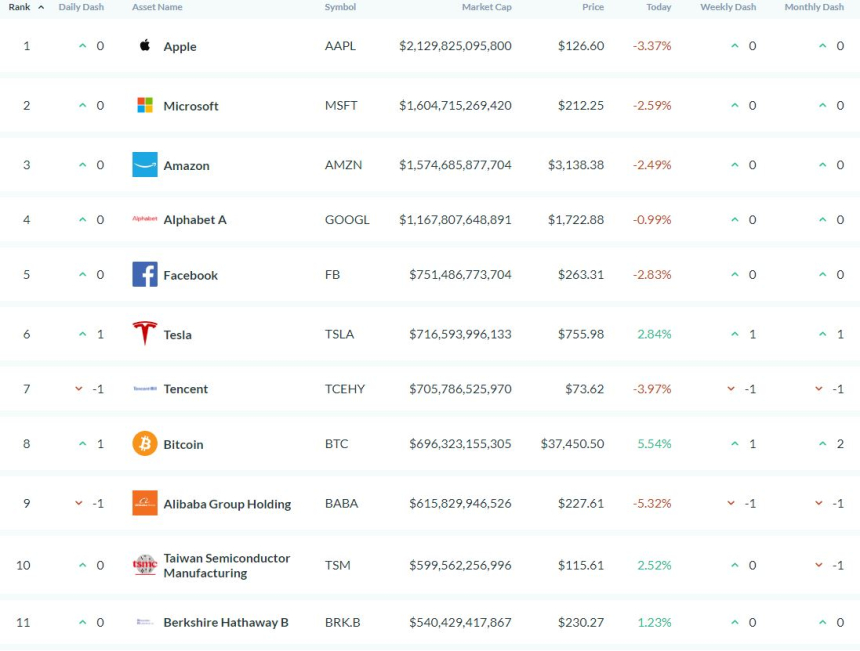Sort by Weekly Dash column header
This screenshot has height=651, width=860.
728,7
